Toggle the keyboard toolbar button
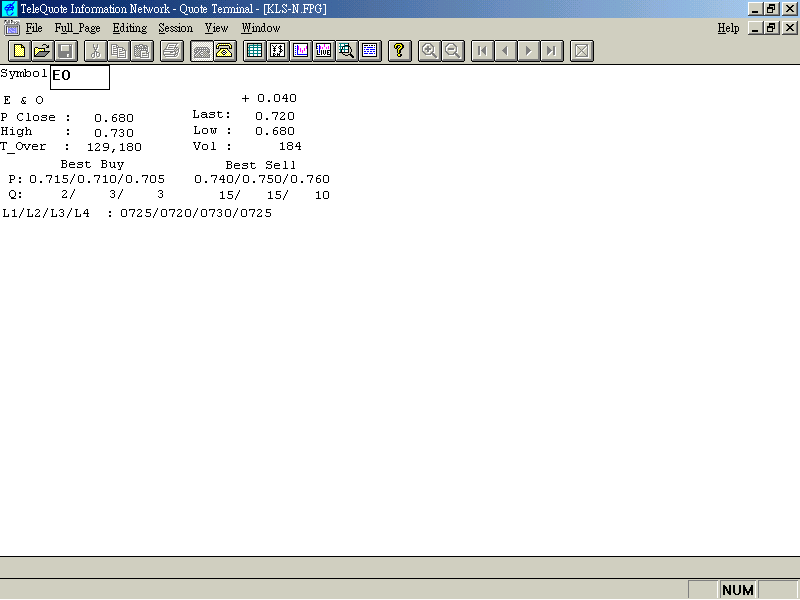The image size is (800, 600). click(202, 51)
